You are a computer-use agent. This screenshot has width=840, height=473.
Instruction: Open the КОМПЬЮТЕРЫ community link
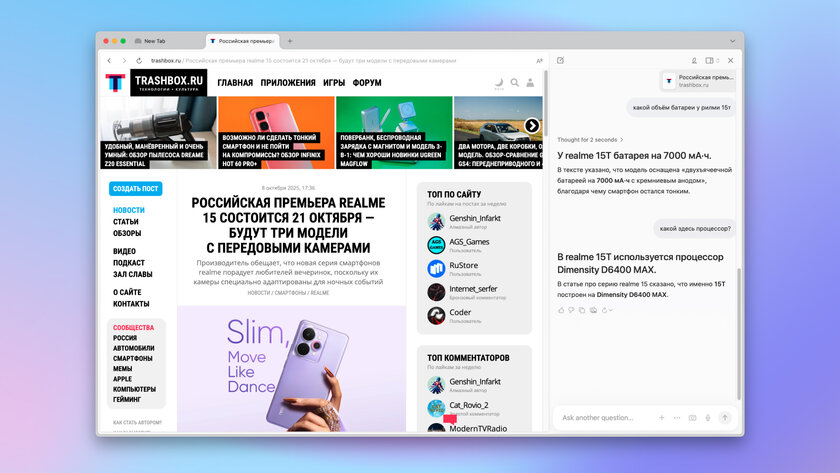[x=134, y=389]
